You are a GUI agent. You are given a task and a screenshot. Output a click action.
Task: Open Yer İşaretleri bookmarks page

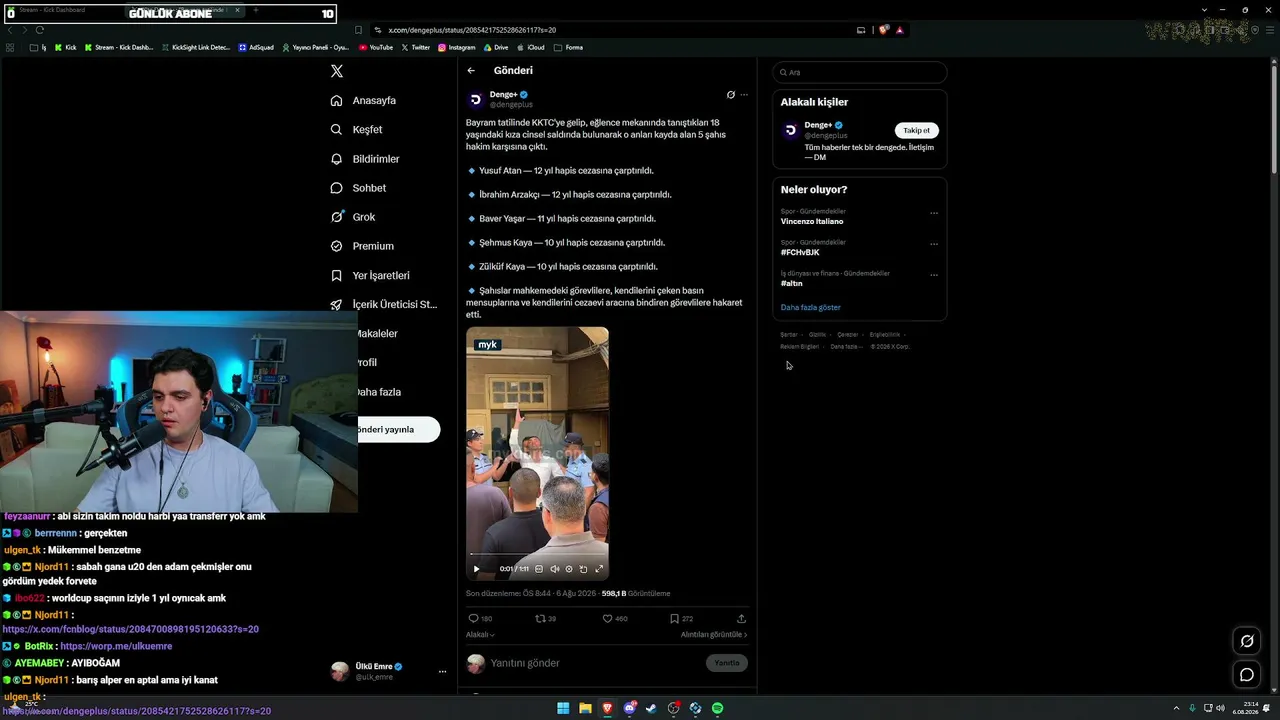[x=370, y=275]
